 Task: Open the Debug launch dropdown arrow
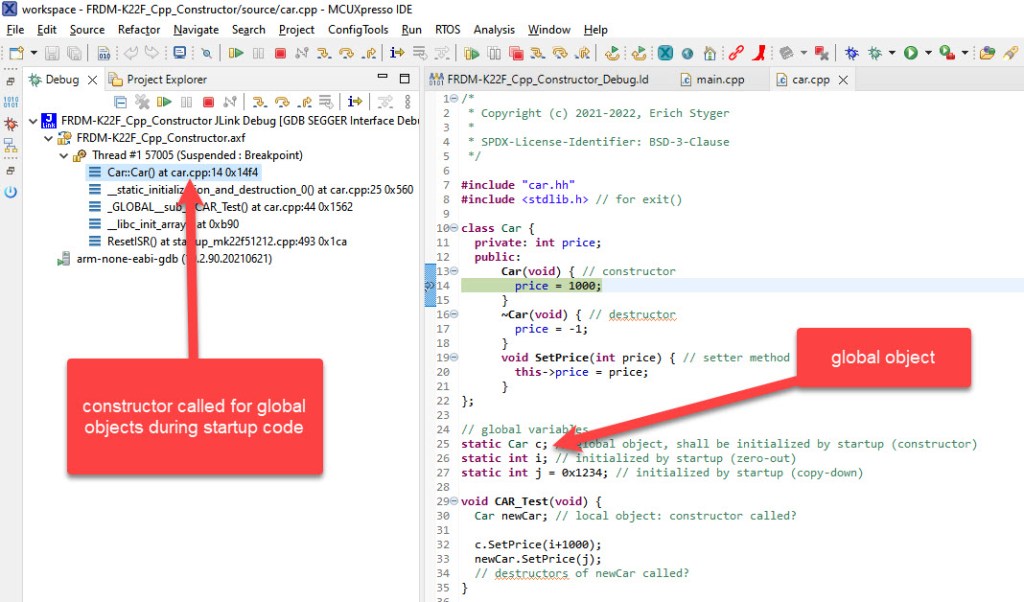pos(892,53)
